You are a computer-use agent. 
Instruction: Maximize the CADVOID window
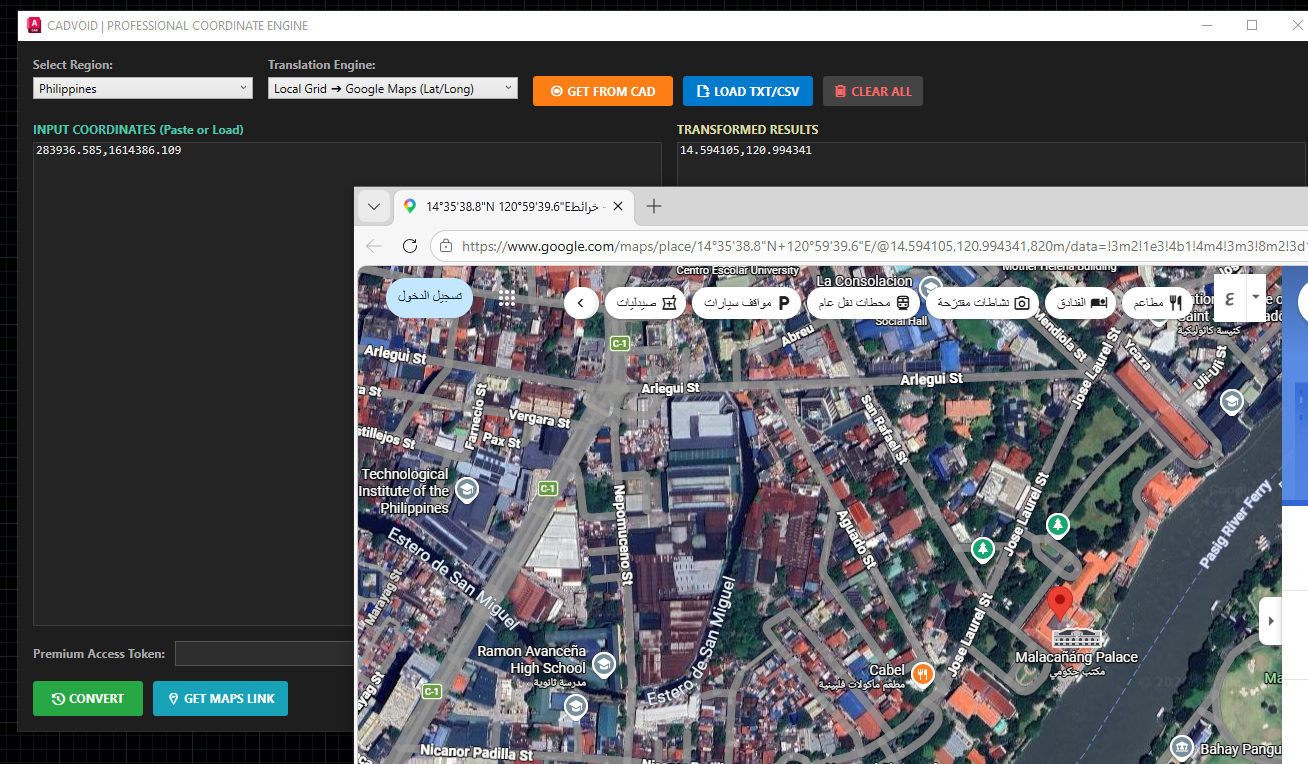pyautogui.click(x=1251, y=25)
